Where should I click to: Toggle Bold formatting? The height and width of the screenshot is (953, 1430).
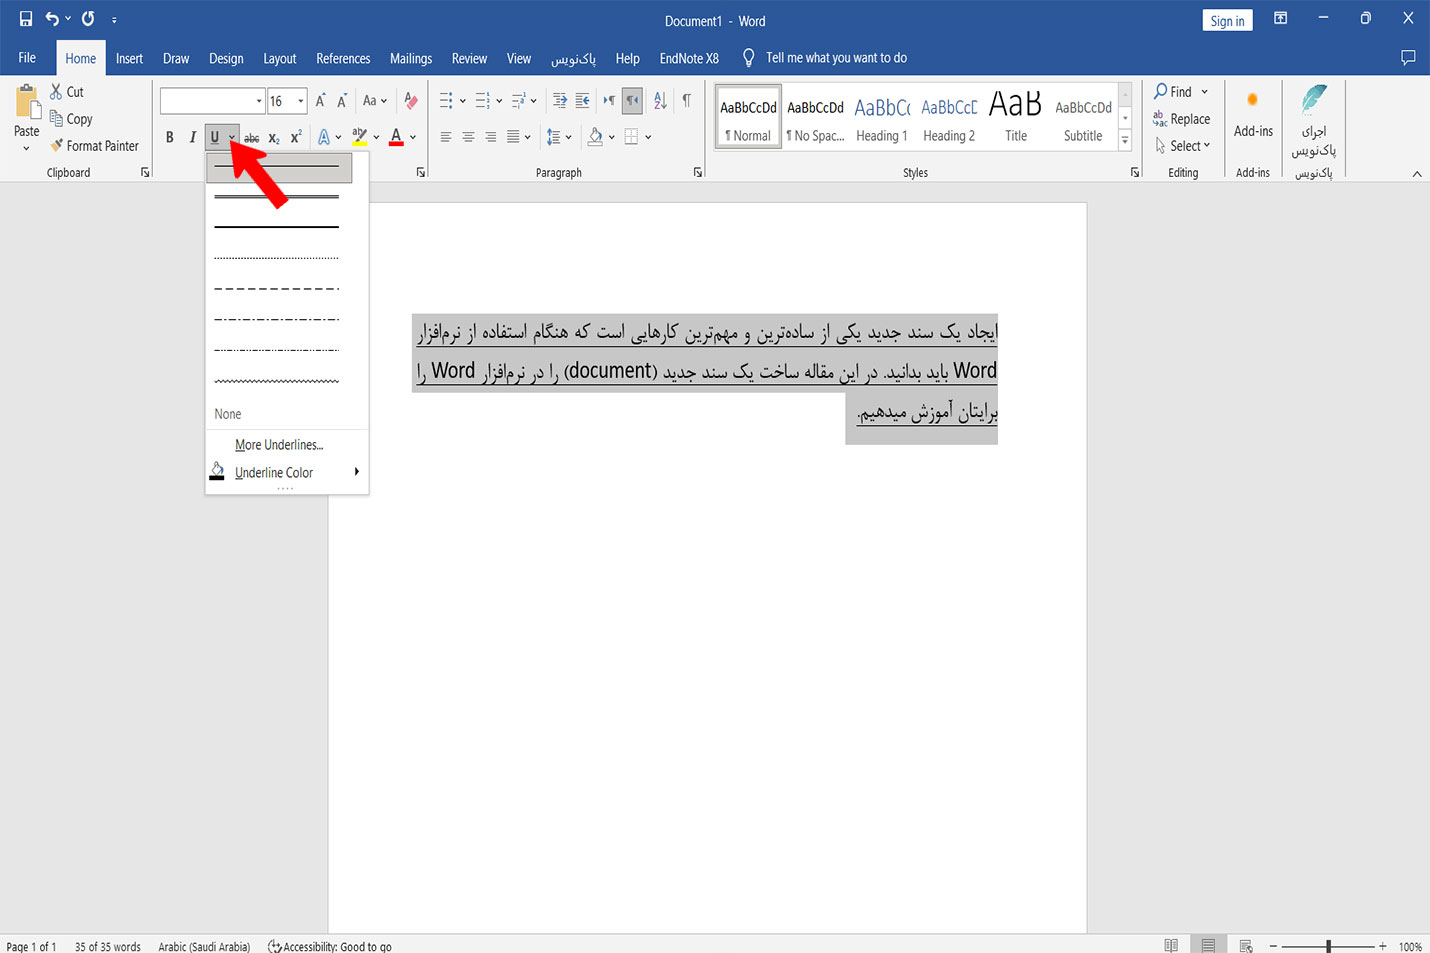coord(170,137)
